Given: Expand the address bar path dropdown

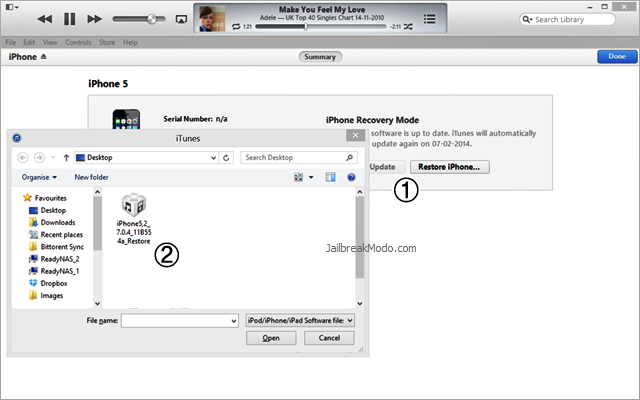Looking at the screenshot, I should [213, 158].
